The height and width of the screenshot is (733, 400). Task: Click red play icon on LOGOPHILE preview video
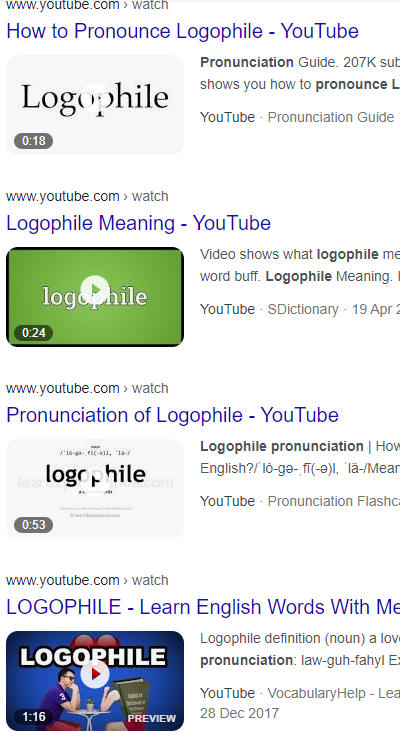tap(95, 674)
